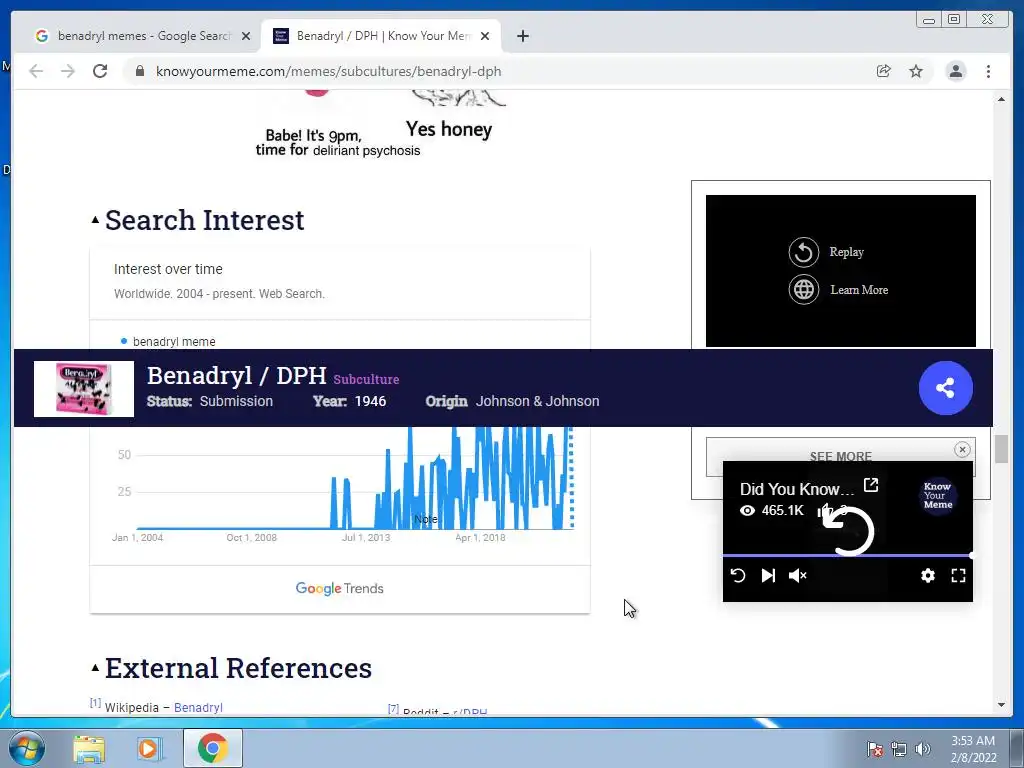Unmute the floating video player

[x=797, y=575]
